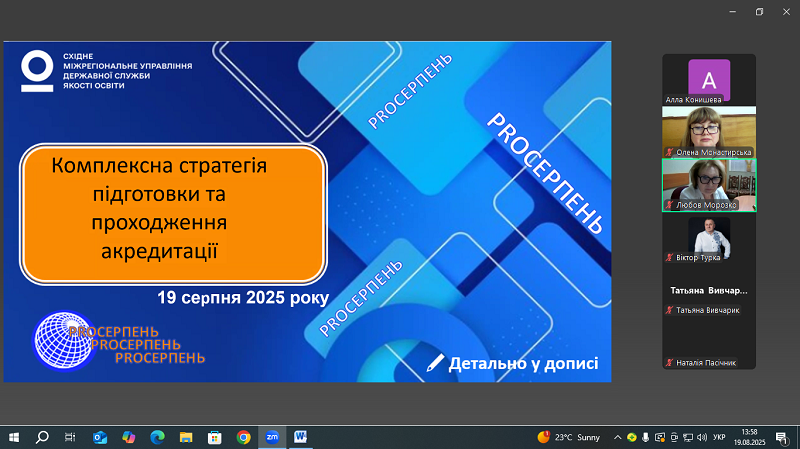This screenshot has width=800, height=449.
Task: Switch to Zoom app on taskbar
Action: (x=272, y=437)
